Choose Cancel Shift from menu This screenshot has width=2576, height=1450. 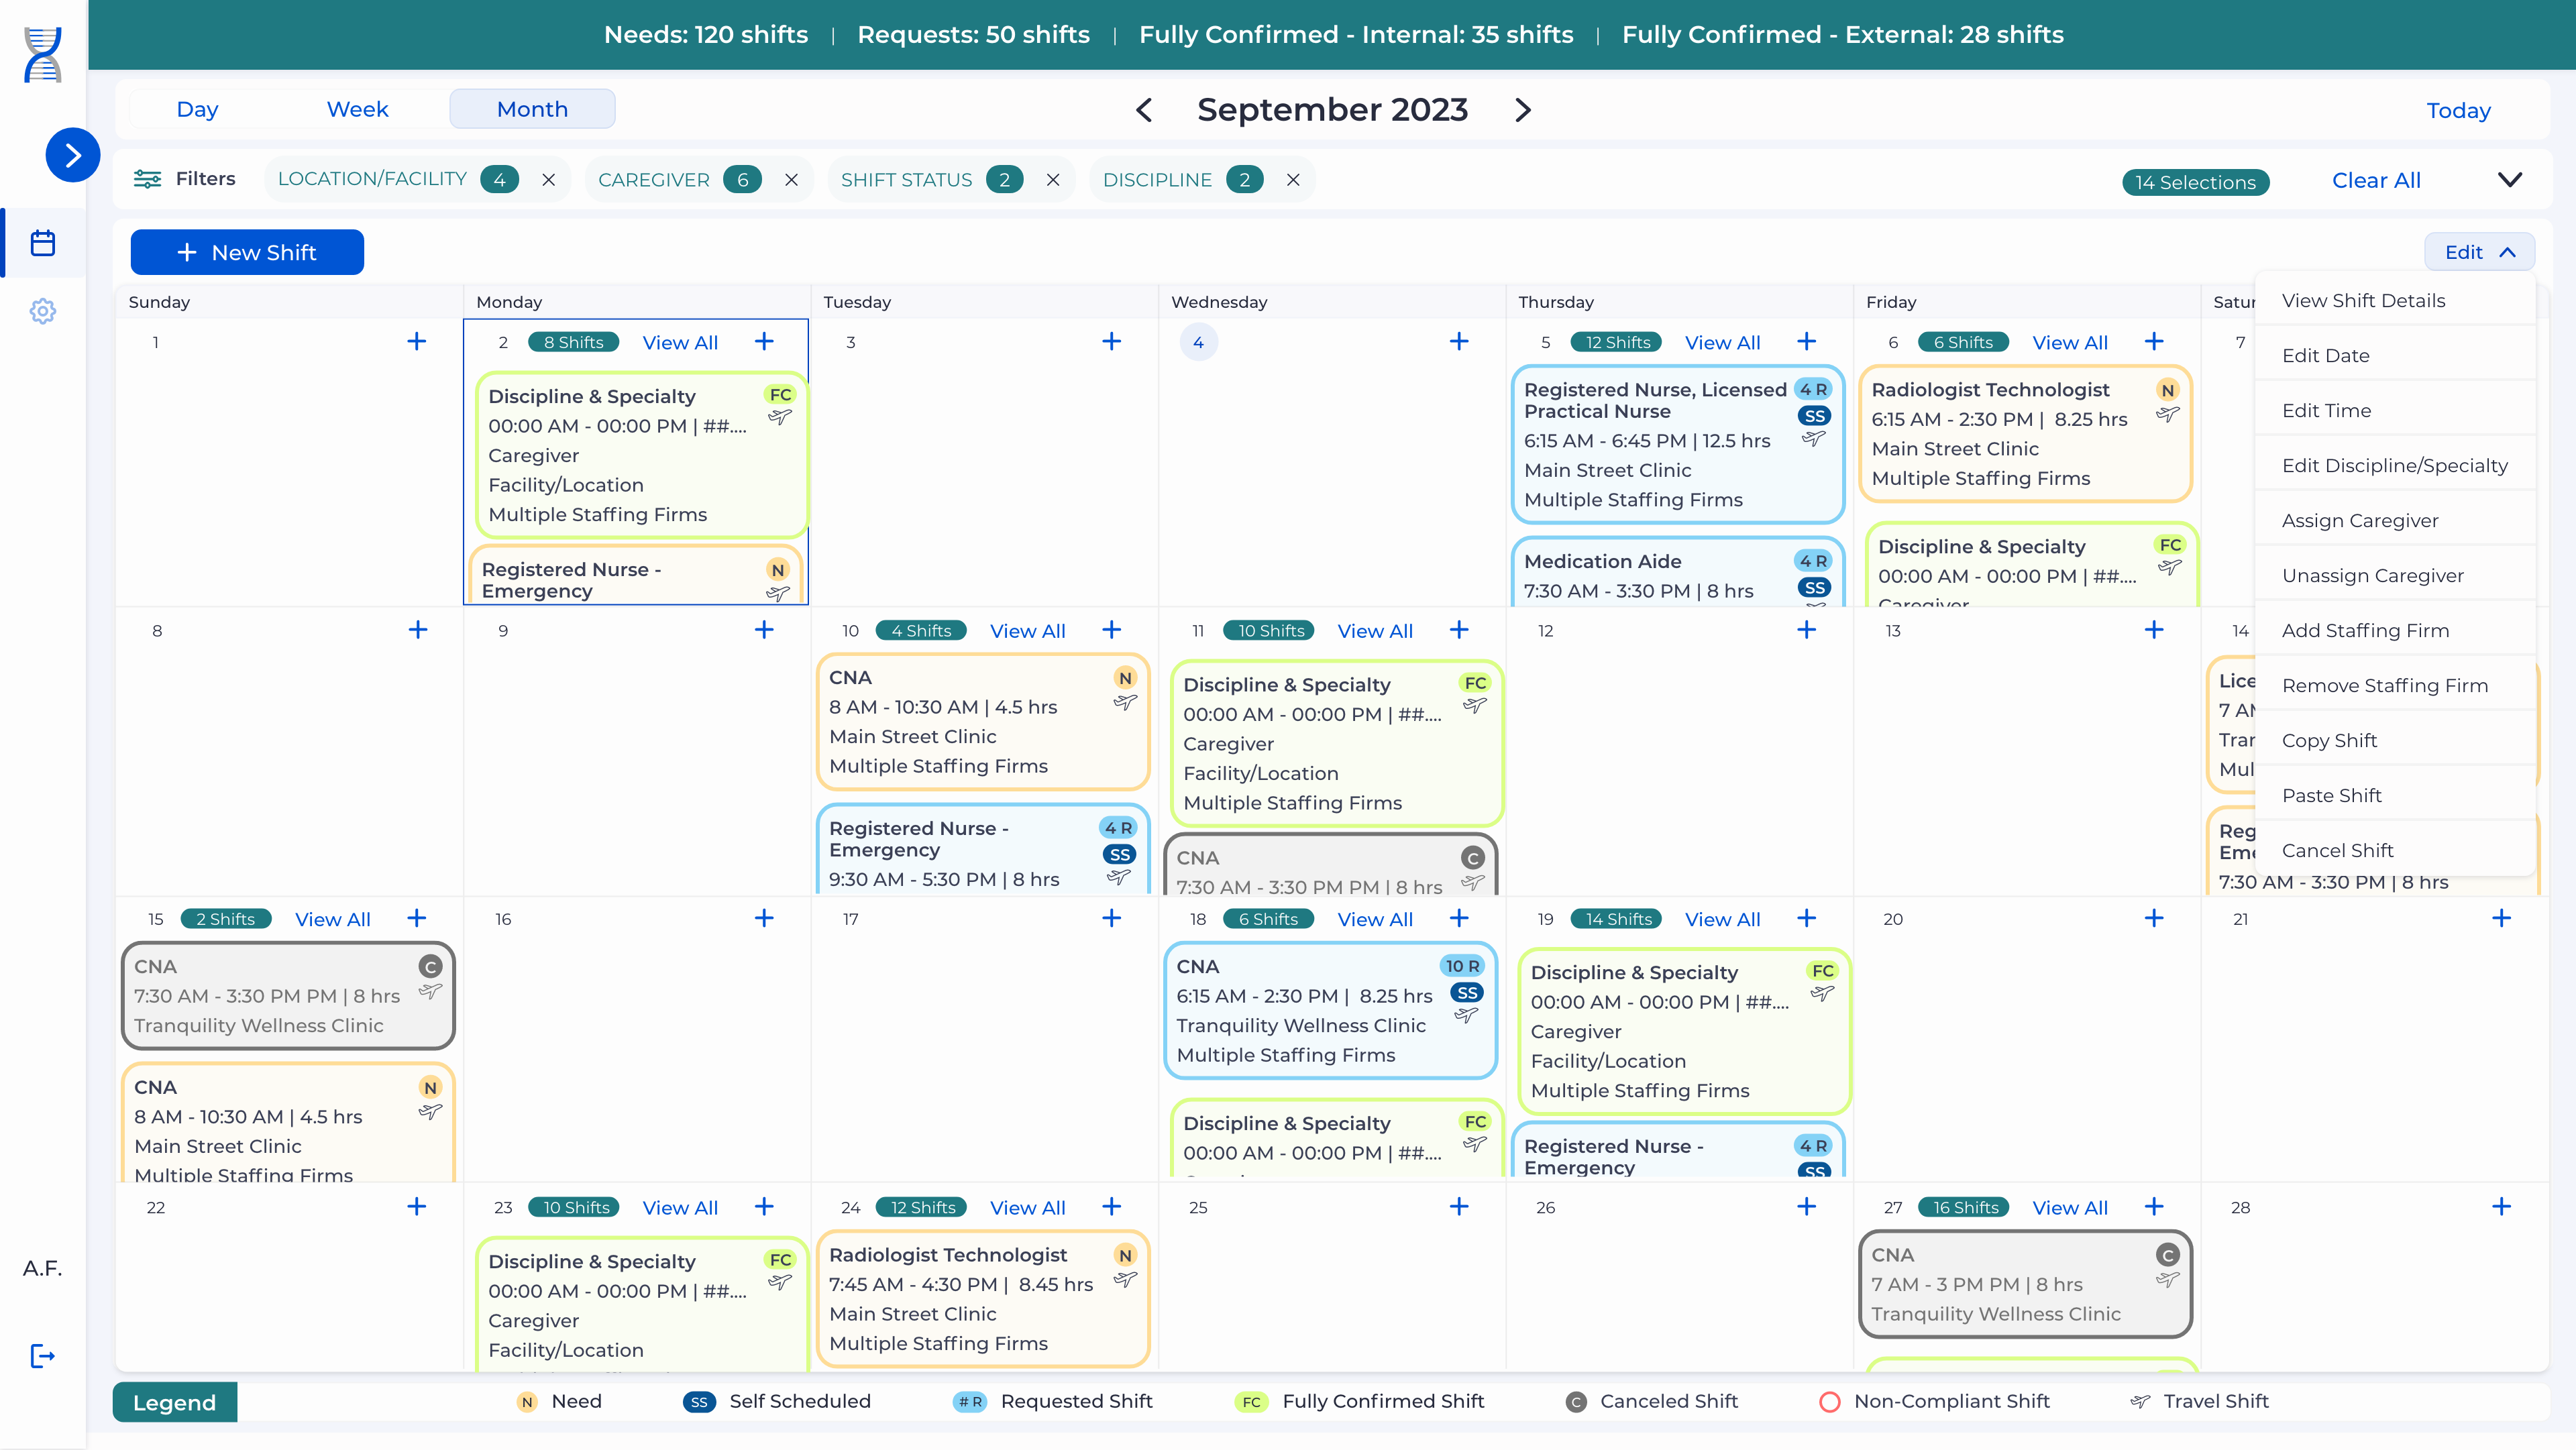(x=2395, y=851)
